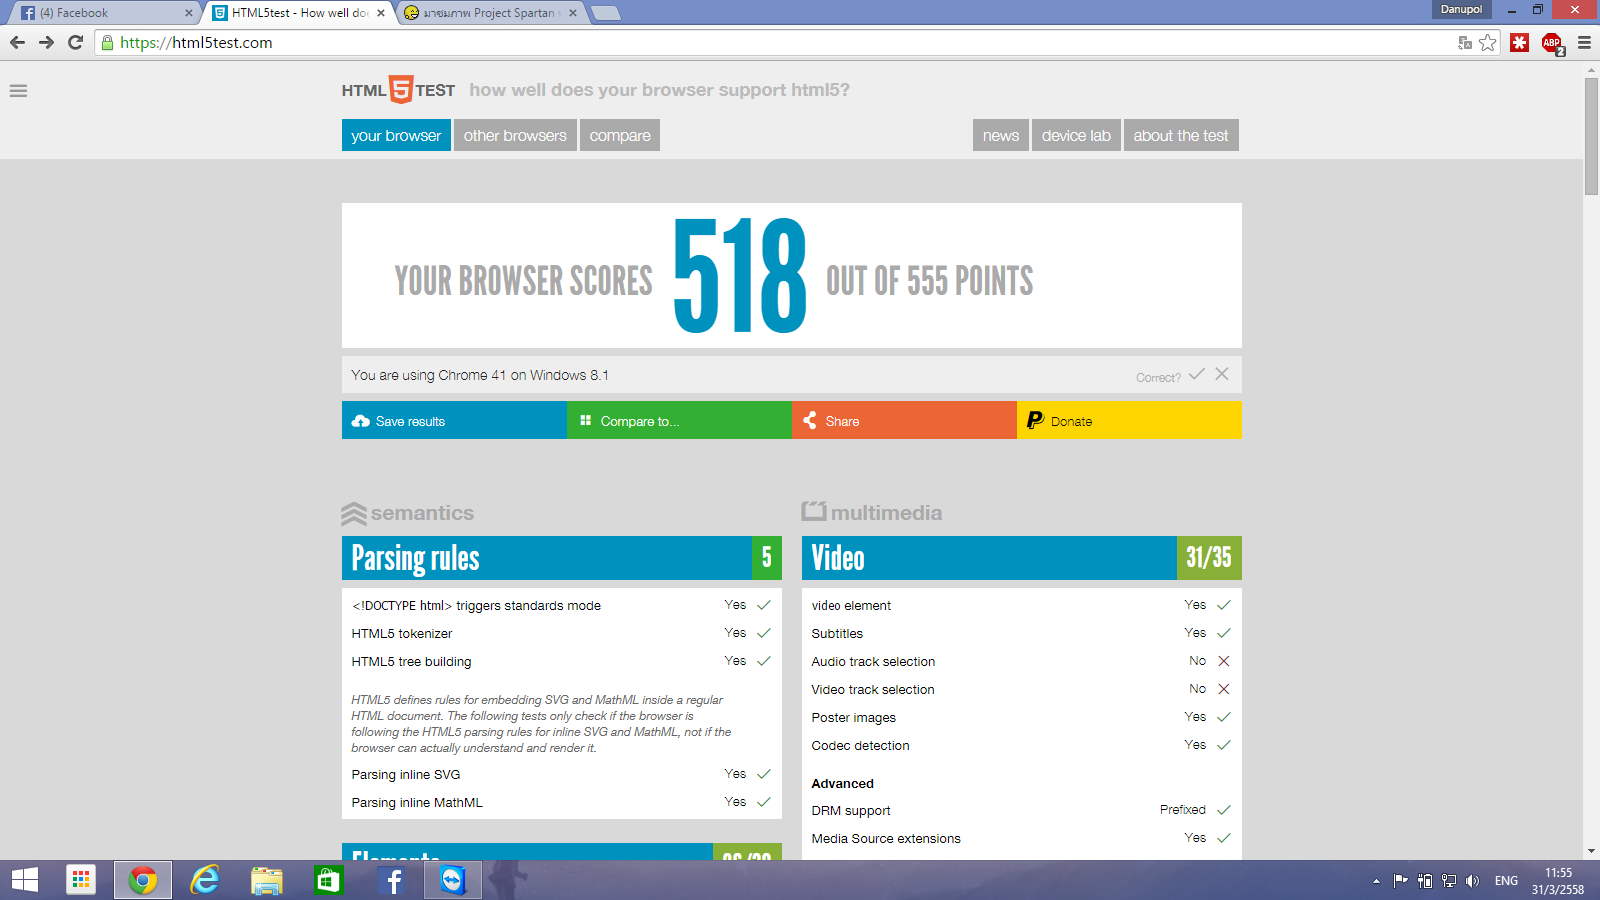The image size is (1600, 900).
Task: Open the 'news' section
Action: [x=1001, y=135]
